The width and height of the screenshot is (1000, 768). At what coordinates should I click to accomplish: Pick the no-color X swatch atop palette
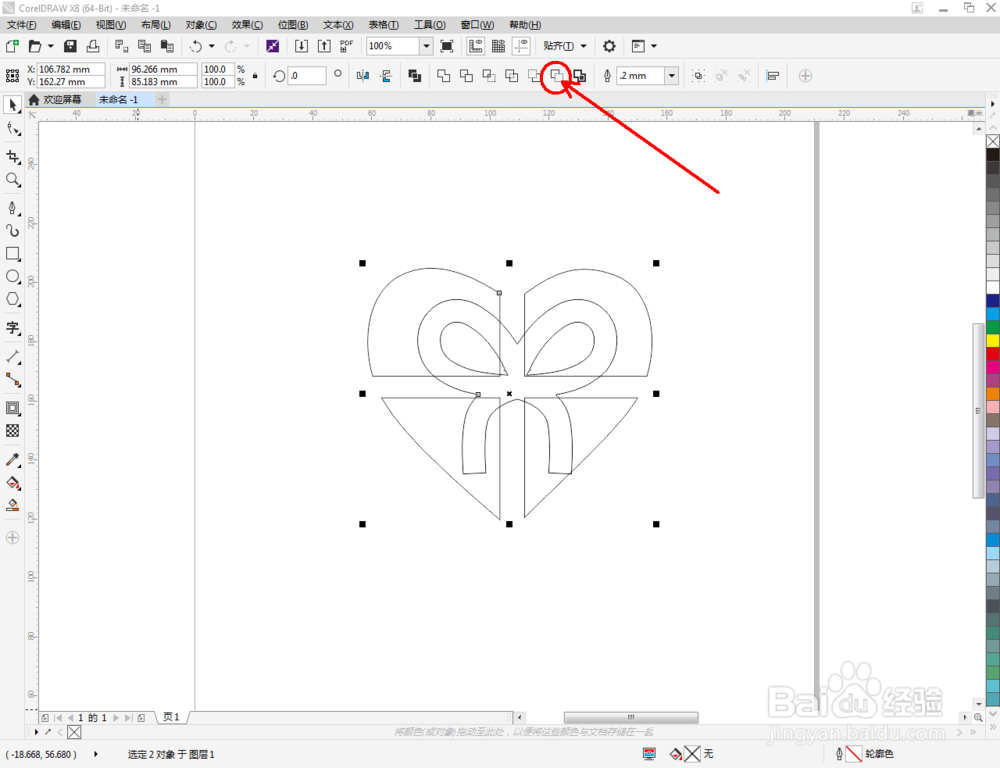(993, 141)
